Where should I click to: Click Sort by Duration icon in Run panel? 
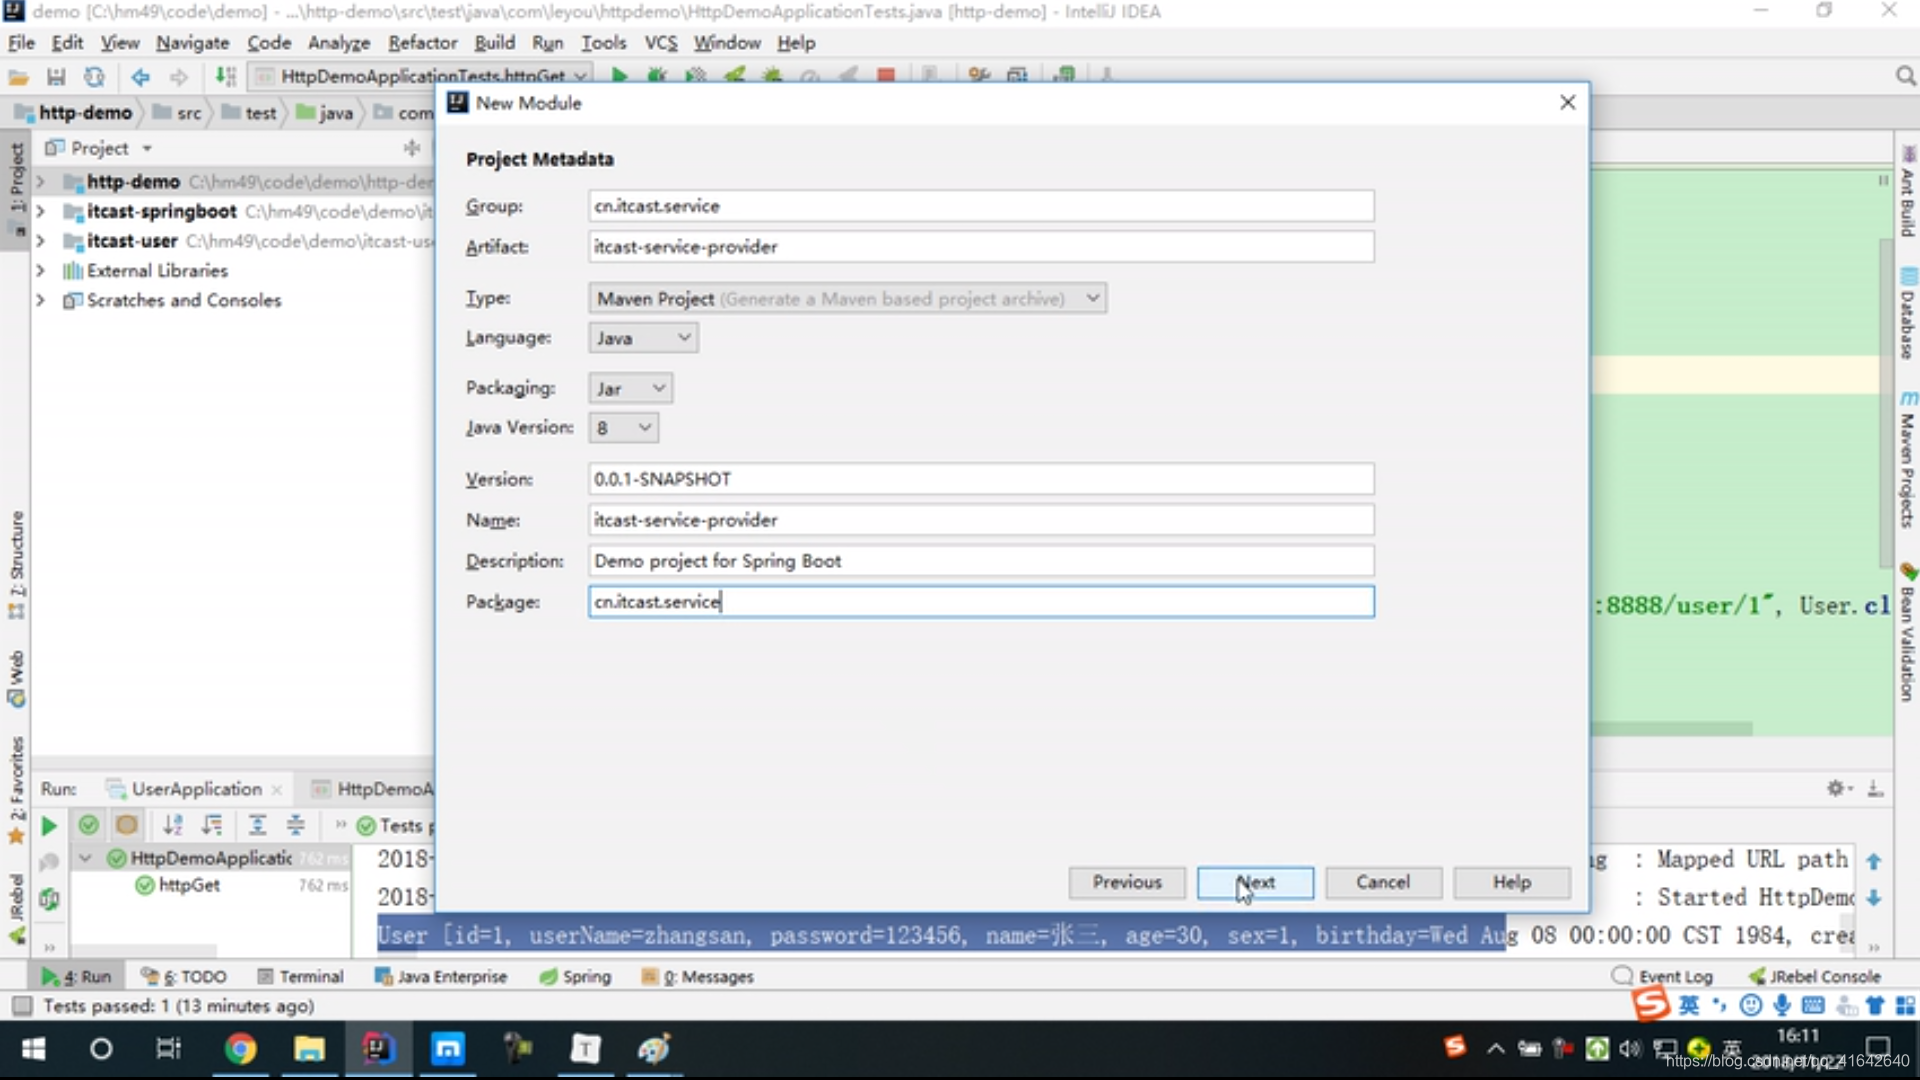pos(212,825)
